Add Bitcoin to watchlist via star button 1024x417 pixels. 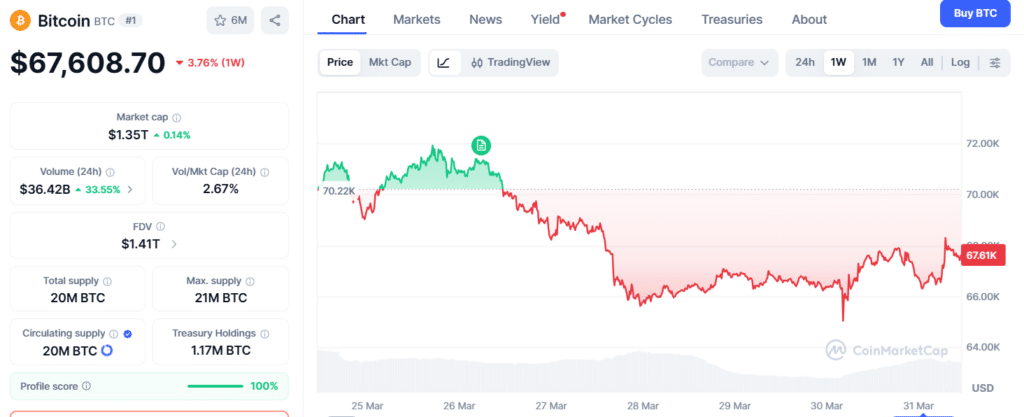coord(230,20)
